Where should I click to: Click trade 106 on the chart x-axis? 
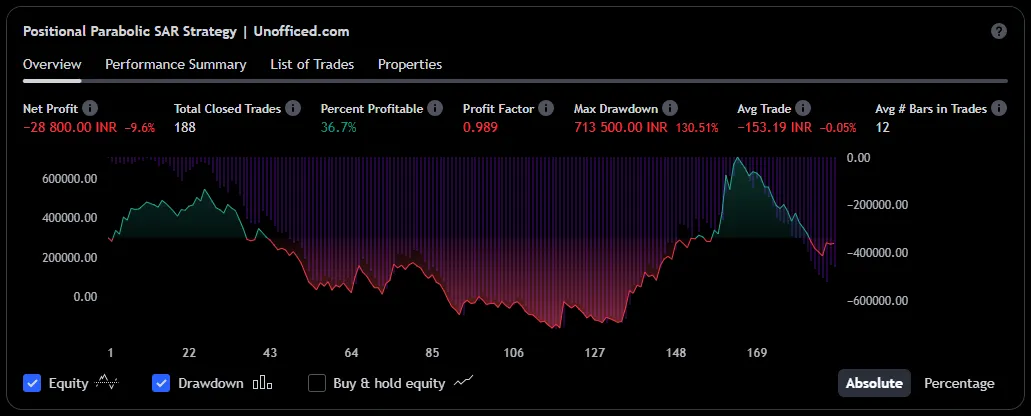(514, 353)
